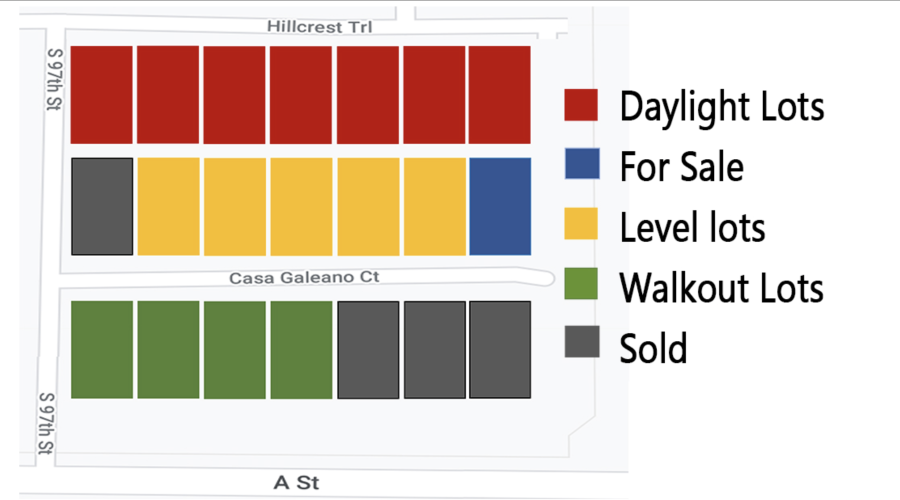Click the Sold legend text
The height and width of the screenshot is (500, 900).
click(x=653, y=348)
